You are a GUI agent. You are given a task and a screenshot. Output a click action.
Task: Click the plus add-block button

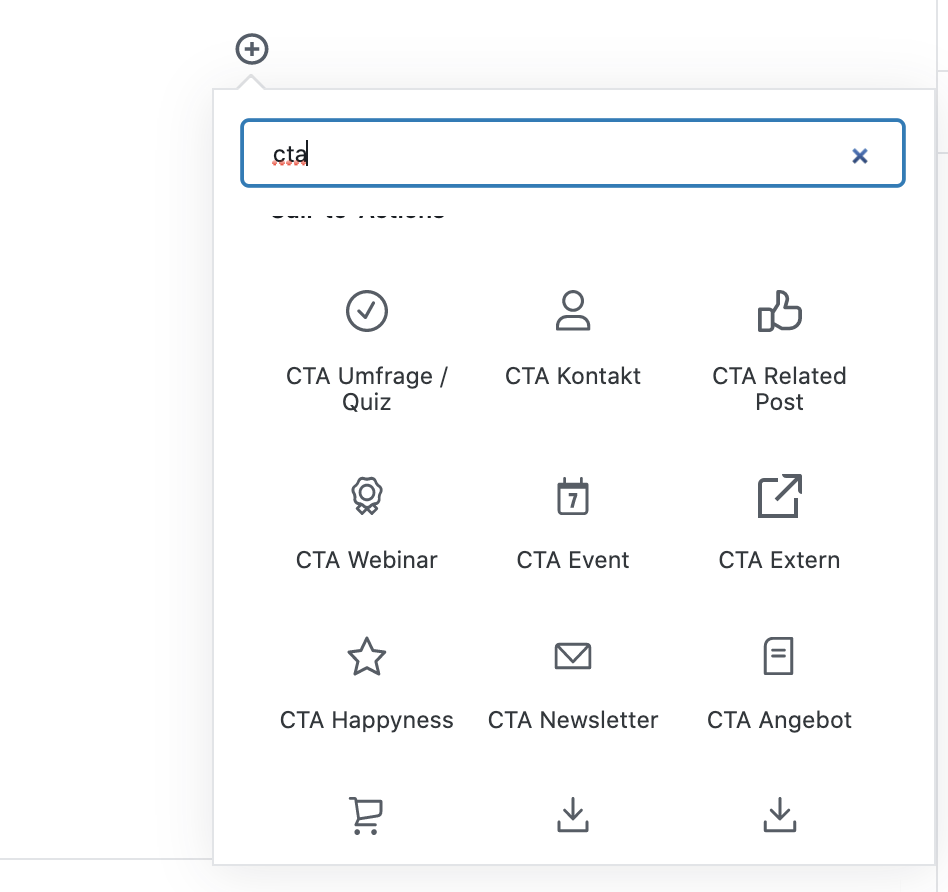(252, 48)
